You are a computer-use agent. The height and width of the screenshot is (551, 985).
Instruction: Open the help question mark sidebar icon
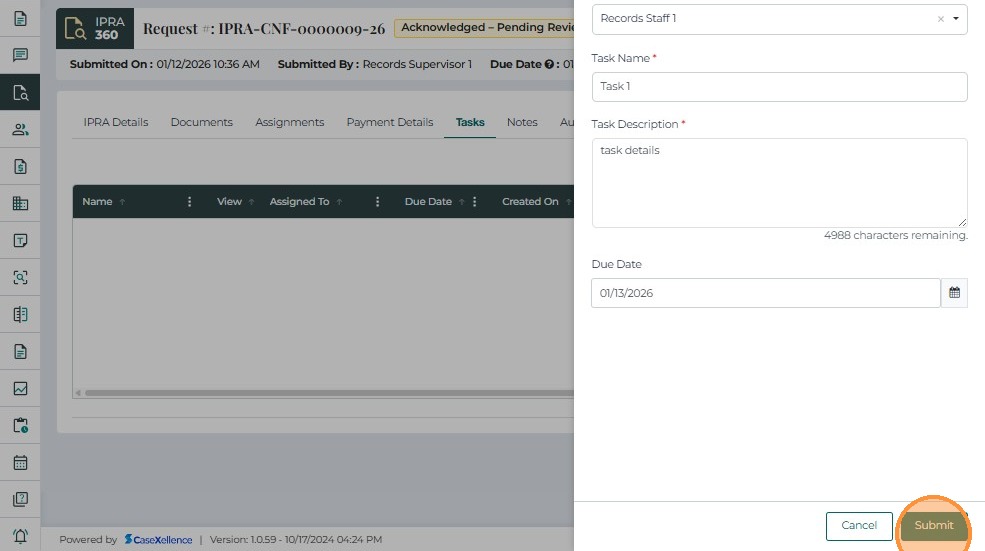tap(20, 499)
